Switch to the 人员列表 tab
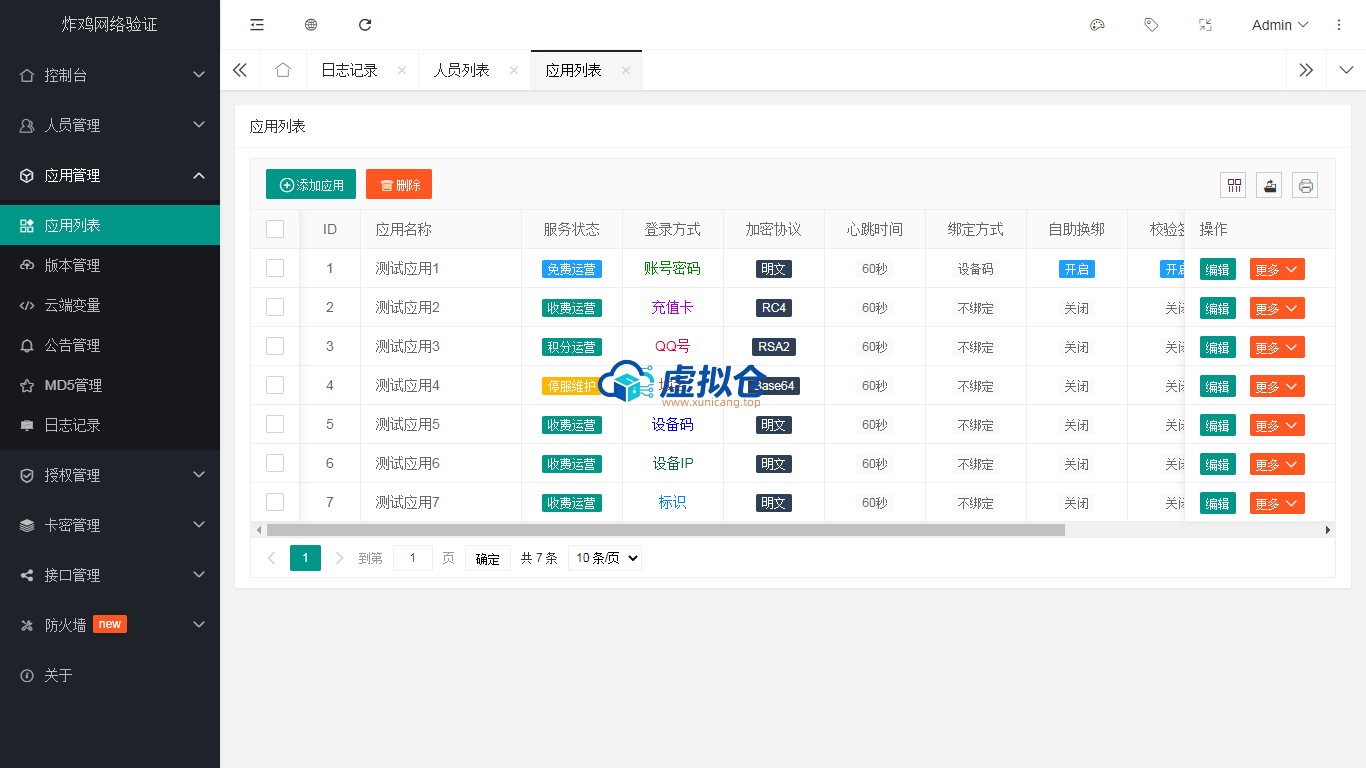This screenshot has height=768, width=1366. pos(461,70)
